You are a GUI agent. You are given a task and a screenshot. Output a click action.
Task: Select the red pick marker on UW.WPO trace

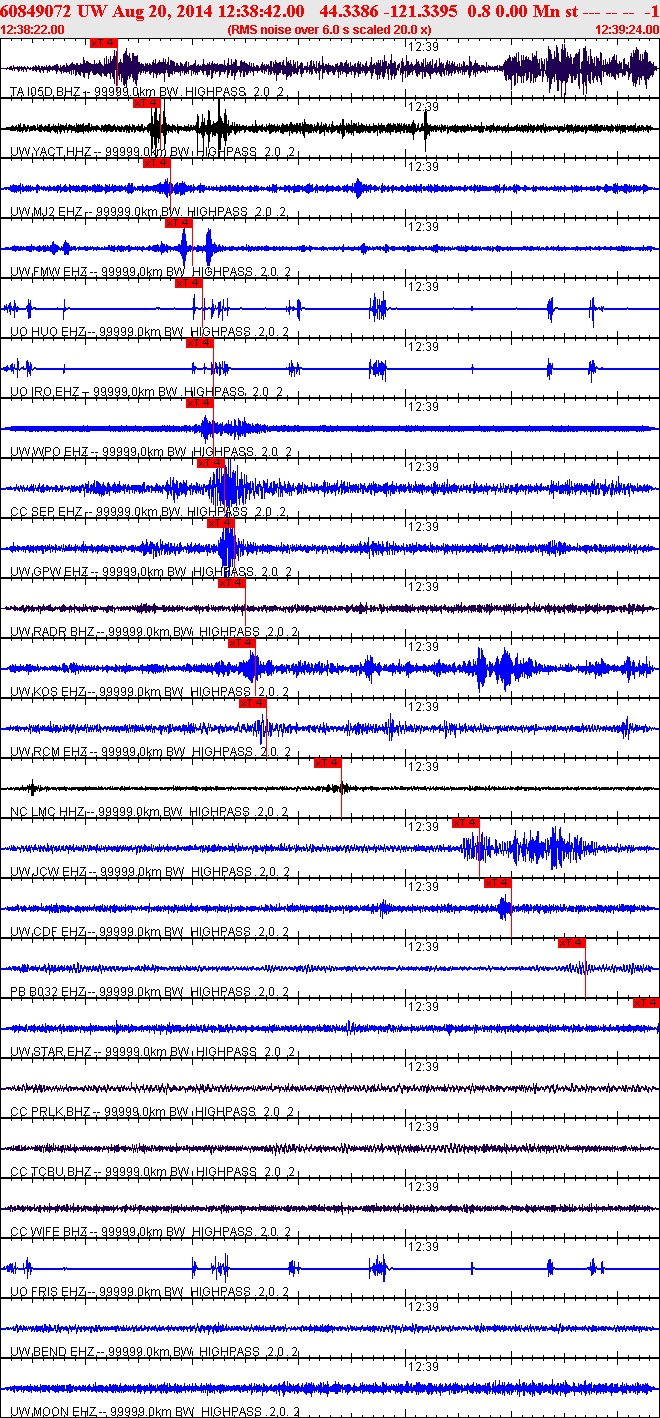point(200,403)
